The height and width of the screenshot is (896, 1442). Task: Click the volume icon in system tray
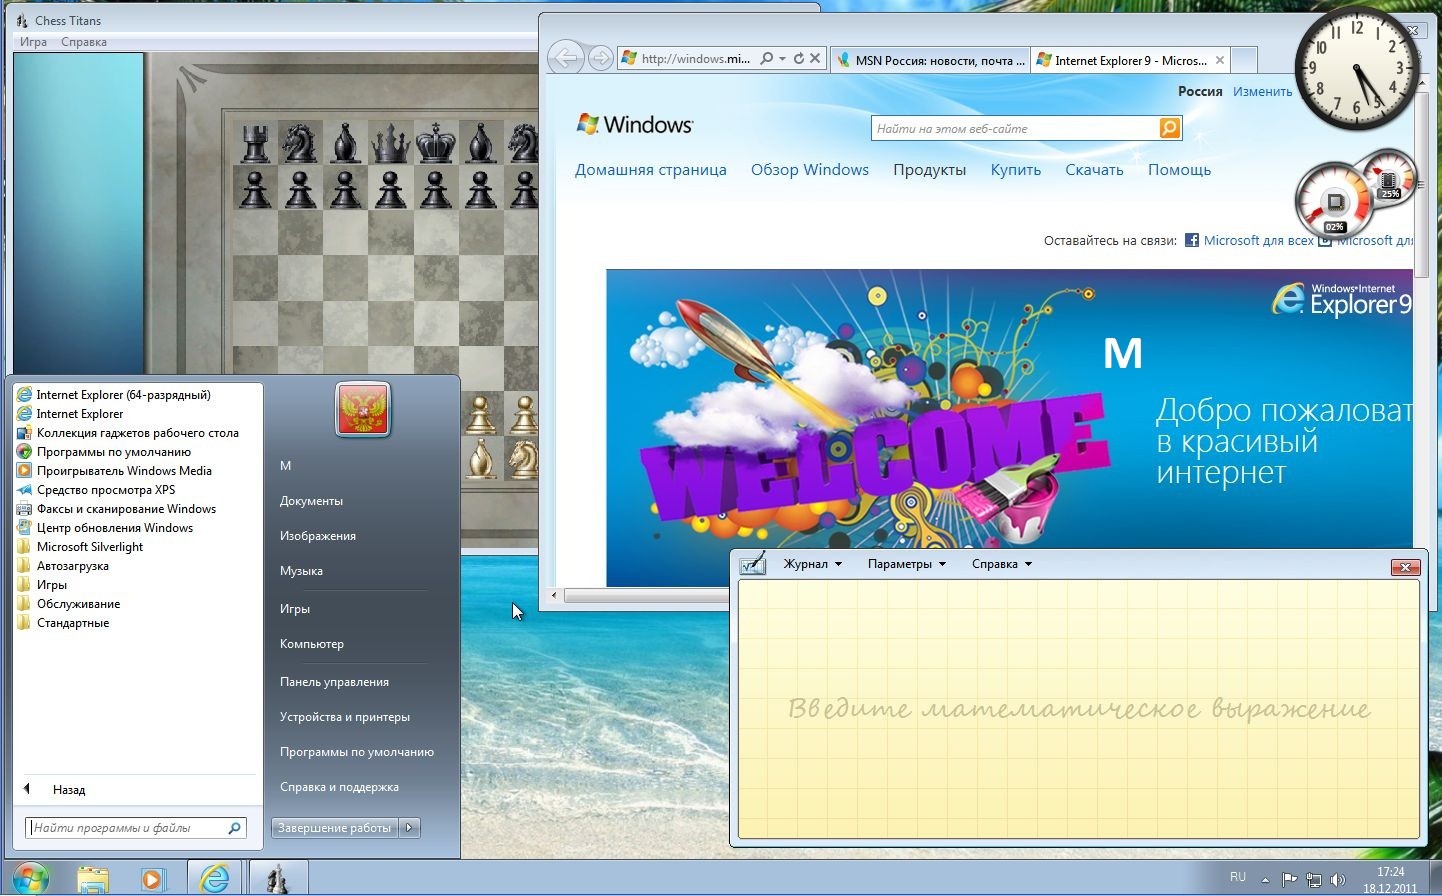[1337, 880]
